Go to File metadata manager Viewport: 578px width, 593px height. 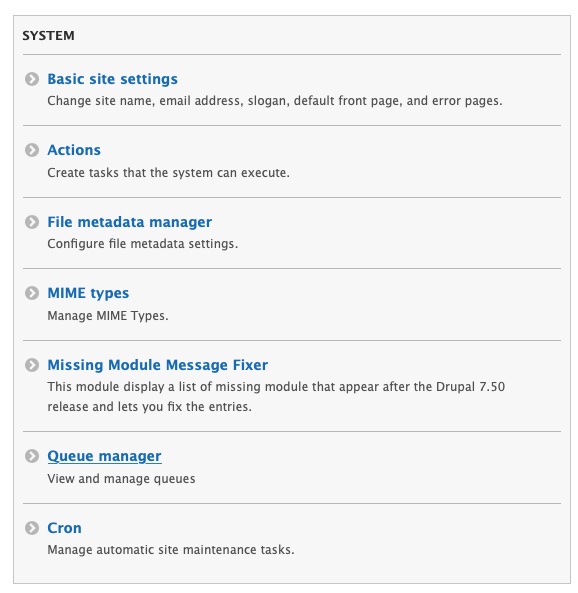pyautogui.click(x=129, y=222)
